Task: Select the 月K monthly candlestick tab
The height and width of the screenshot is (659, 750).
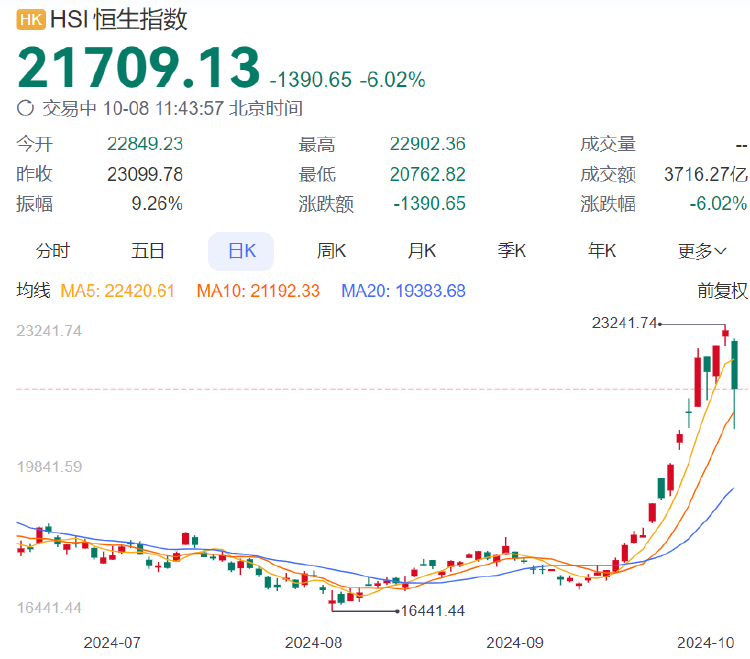Action: coord(421,251)
